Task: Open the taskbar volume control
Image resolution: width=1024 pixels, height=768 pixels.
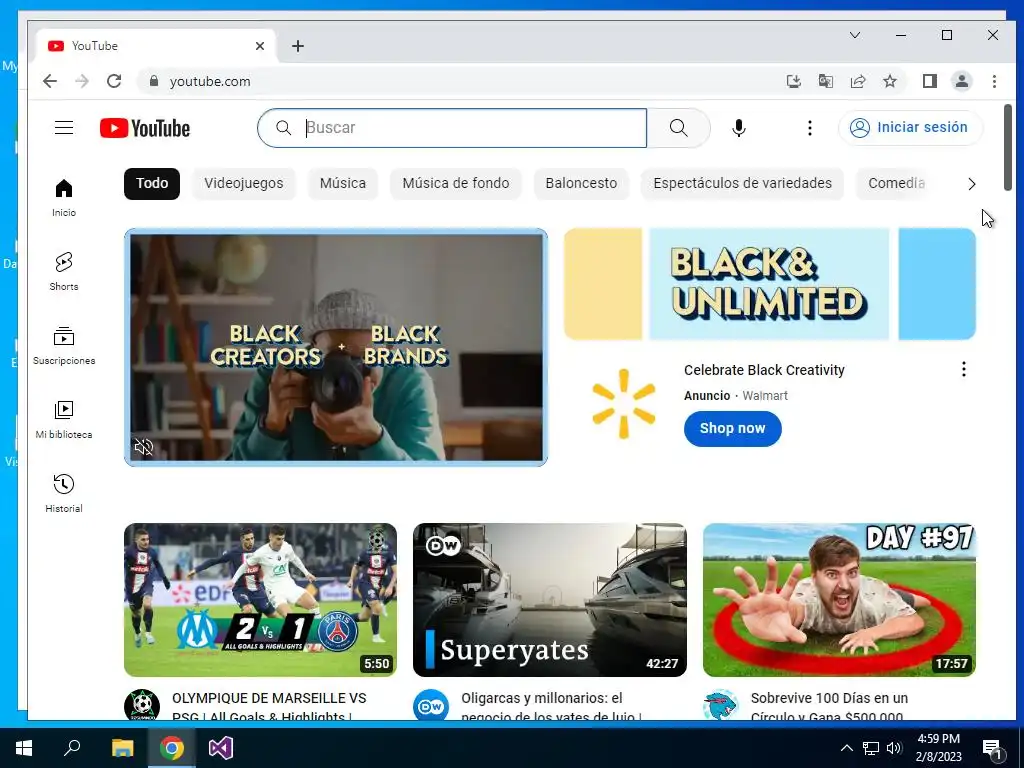Action: [x=894, y=748]
